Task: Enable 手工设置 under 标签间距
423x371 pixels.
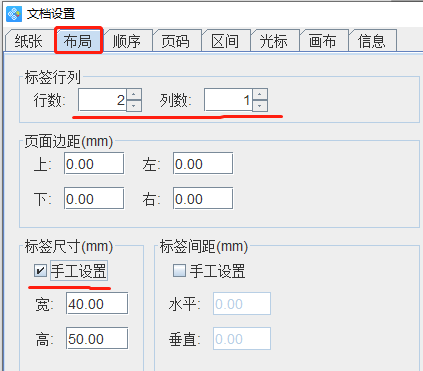Action: (179, 270)
